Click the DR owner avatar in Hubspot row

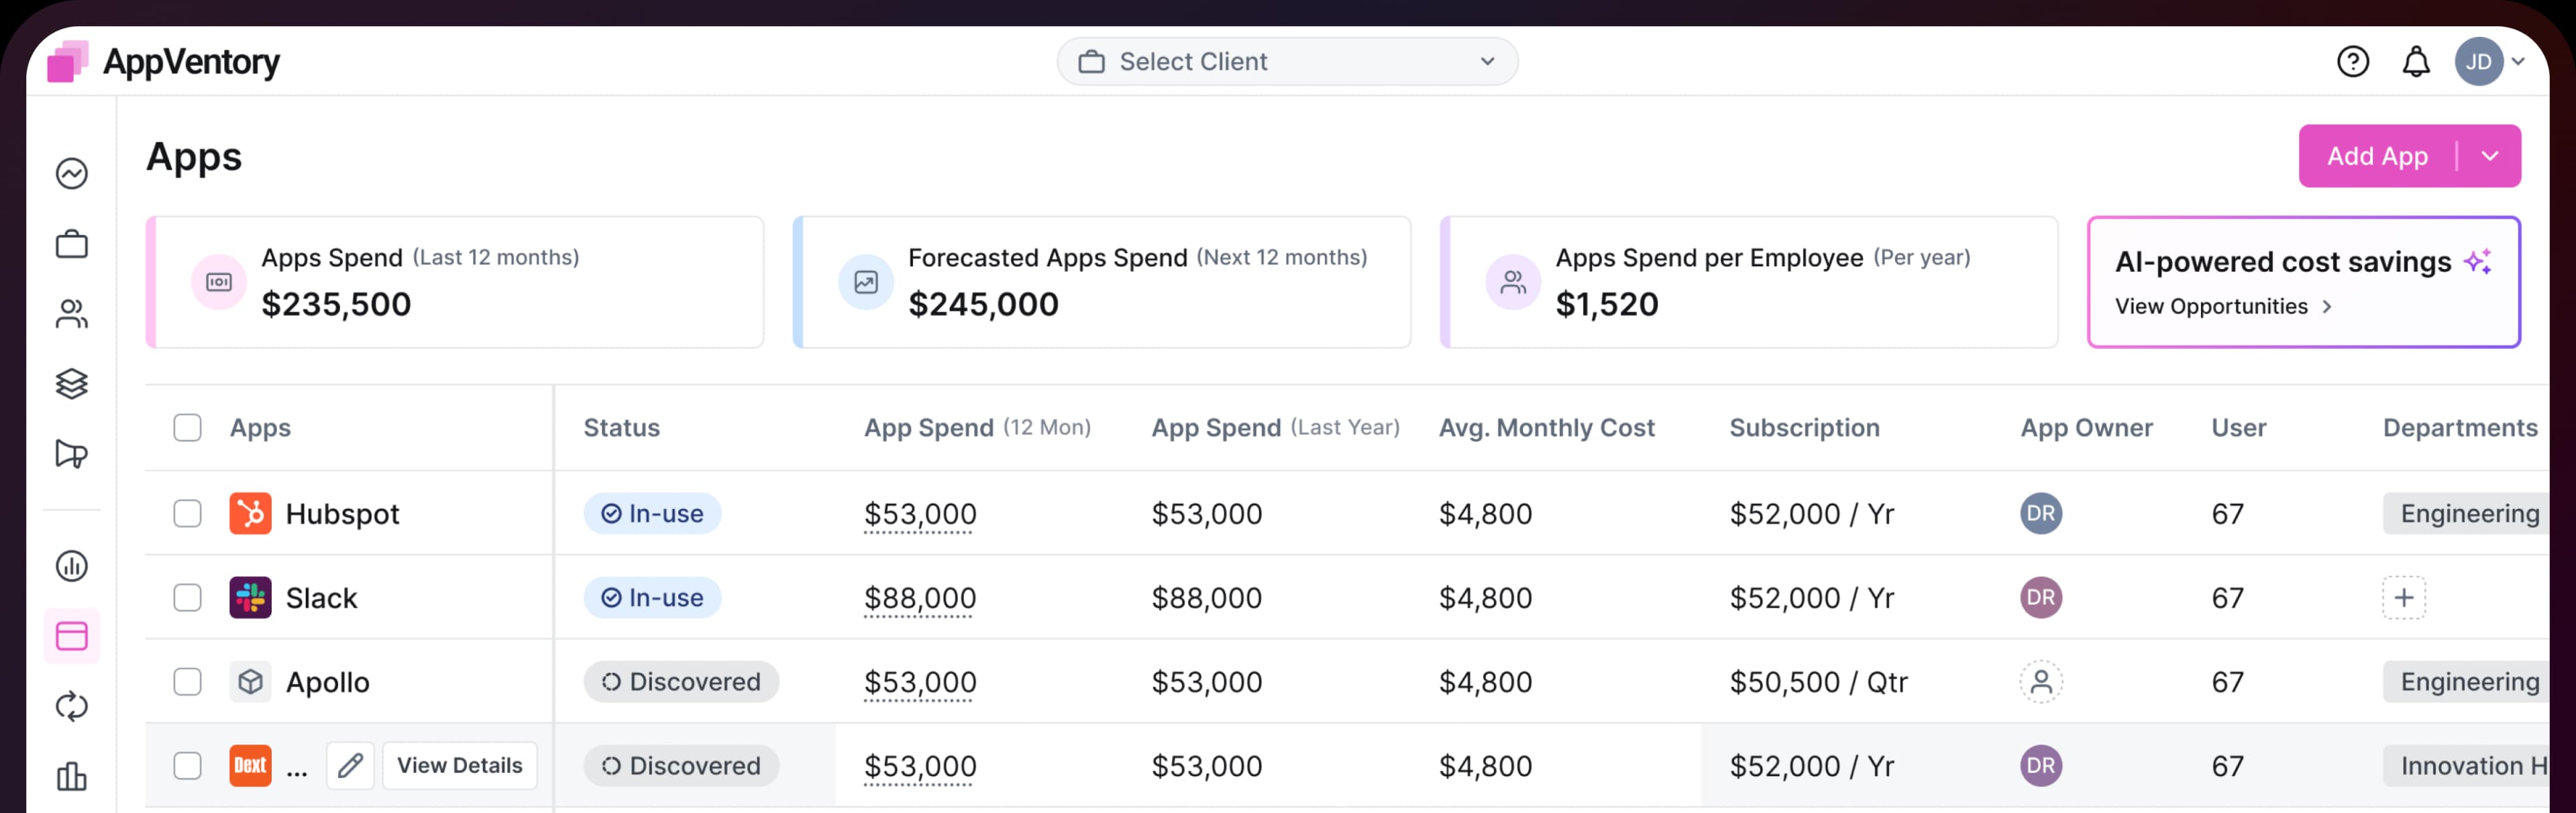click(x=2041, y=514)
